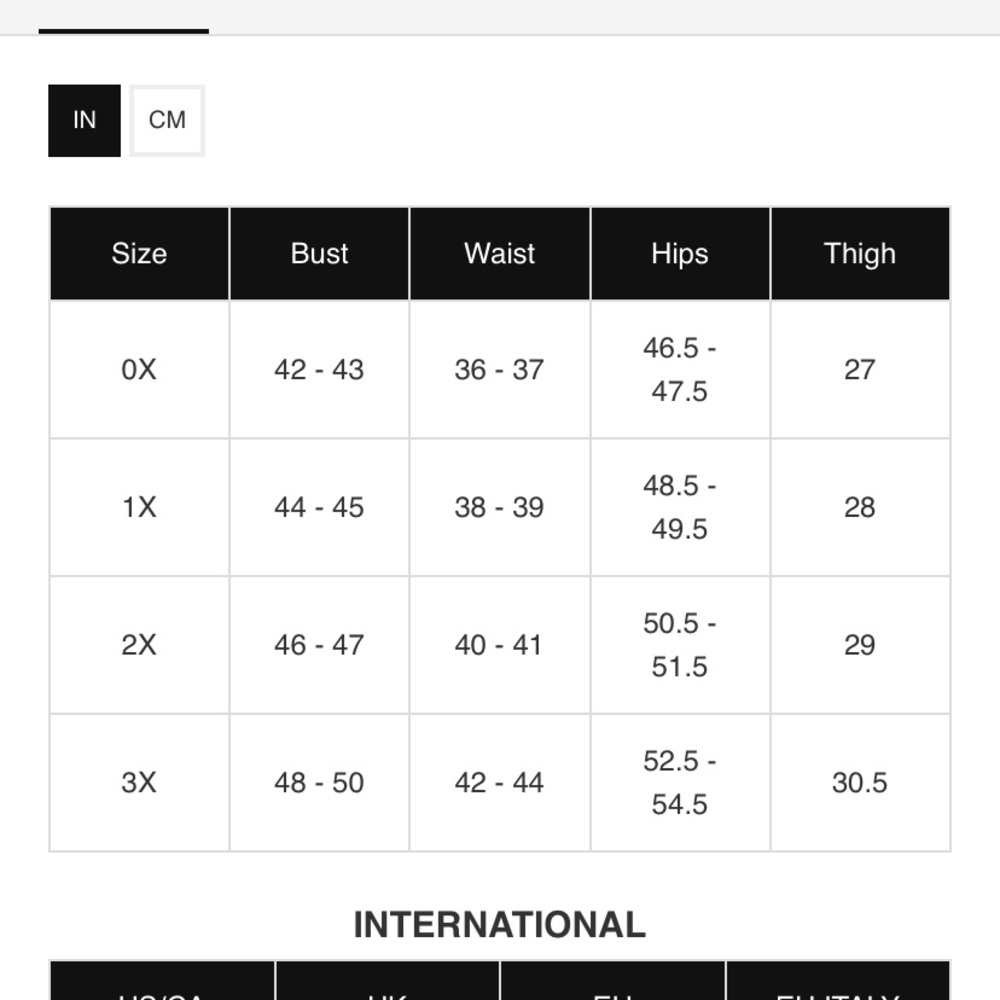The width and height of the screenshot is (1000, 1000).
Task: Click the 42 - 43 bust measurement
Action: 319,369
